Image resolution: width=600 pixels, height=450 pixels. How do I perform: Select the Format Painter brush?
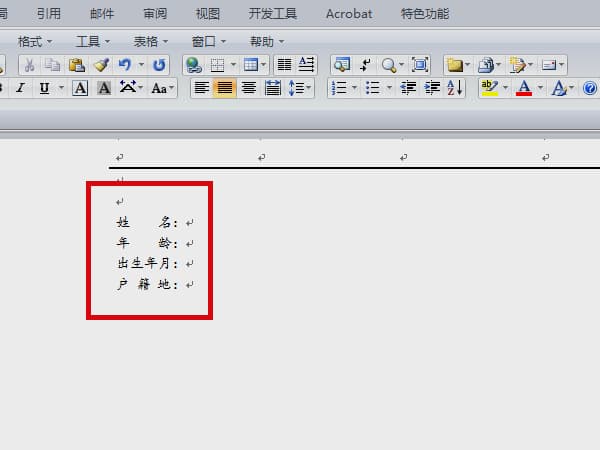101,65
